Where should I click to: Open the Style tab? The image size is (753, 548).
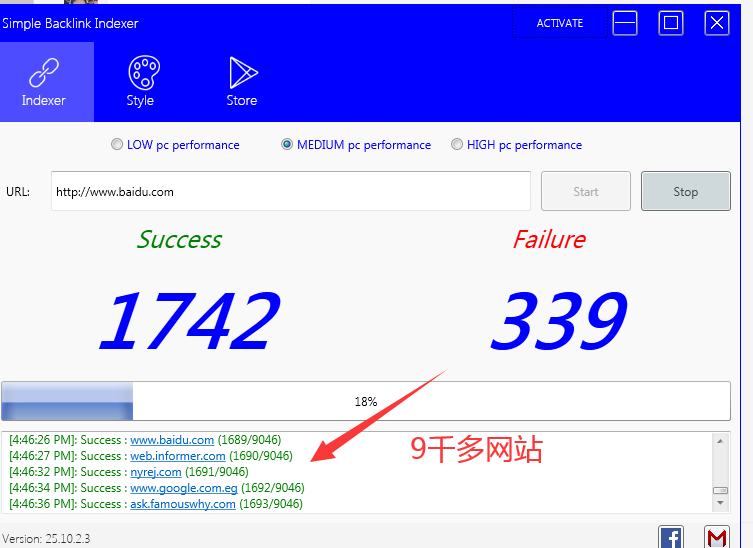point(143,82)
